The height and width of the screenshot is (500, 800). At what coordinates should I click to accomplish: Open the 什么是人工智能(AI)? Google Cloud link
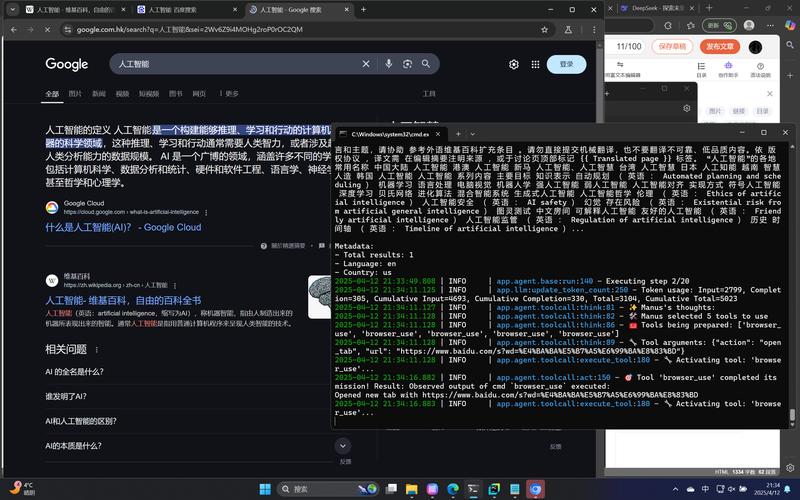(123, 228)
